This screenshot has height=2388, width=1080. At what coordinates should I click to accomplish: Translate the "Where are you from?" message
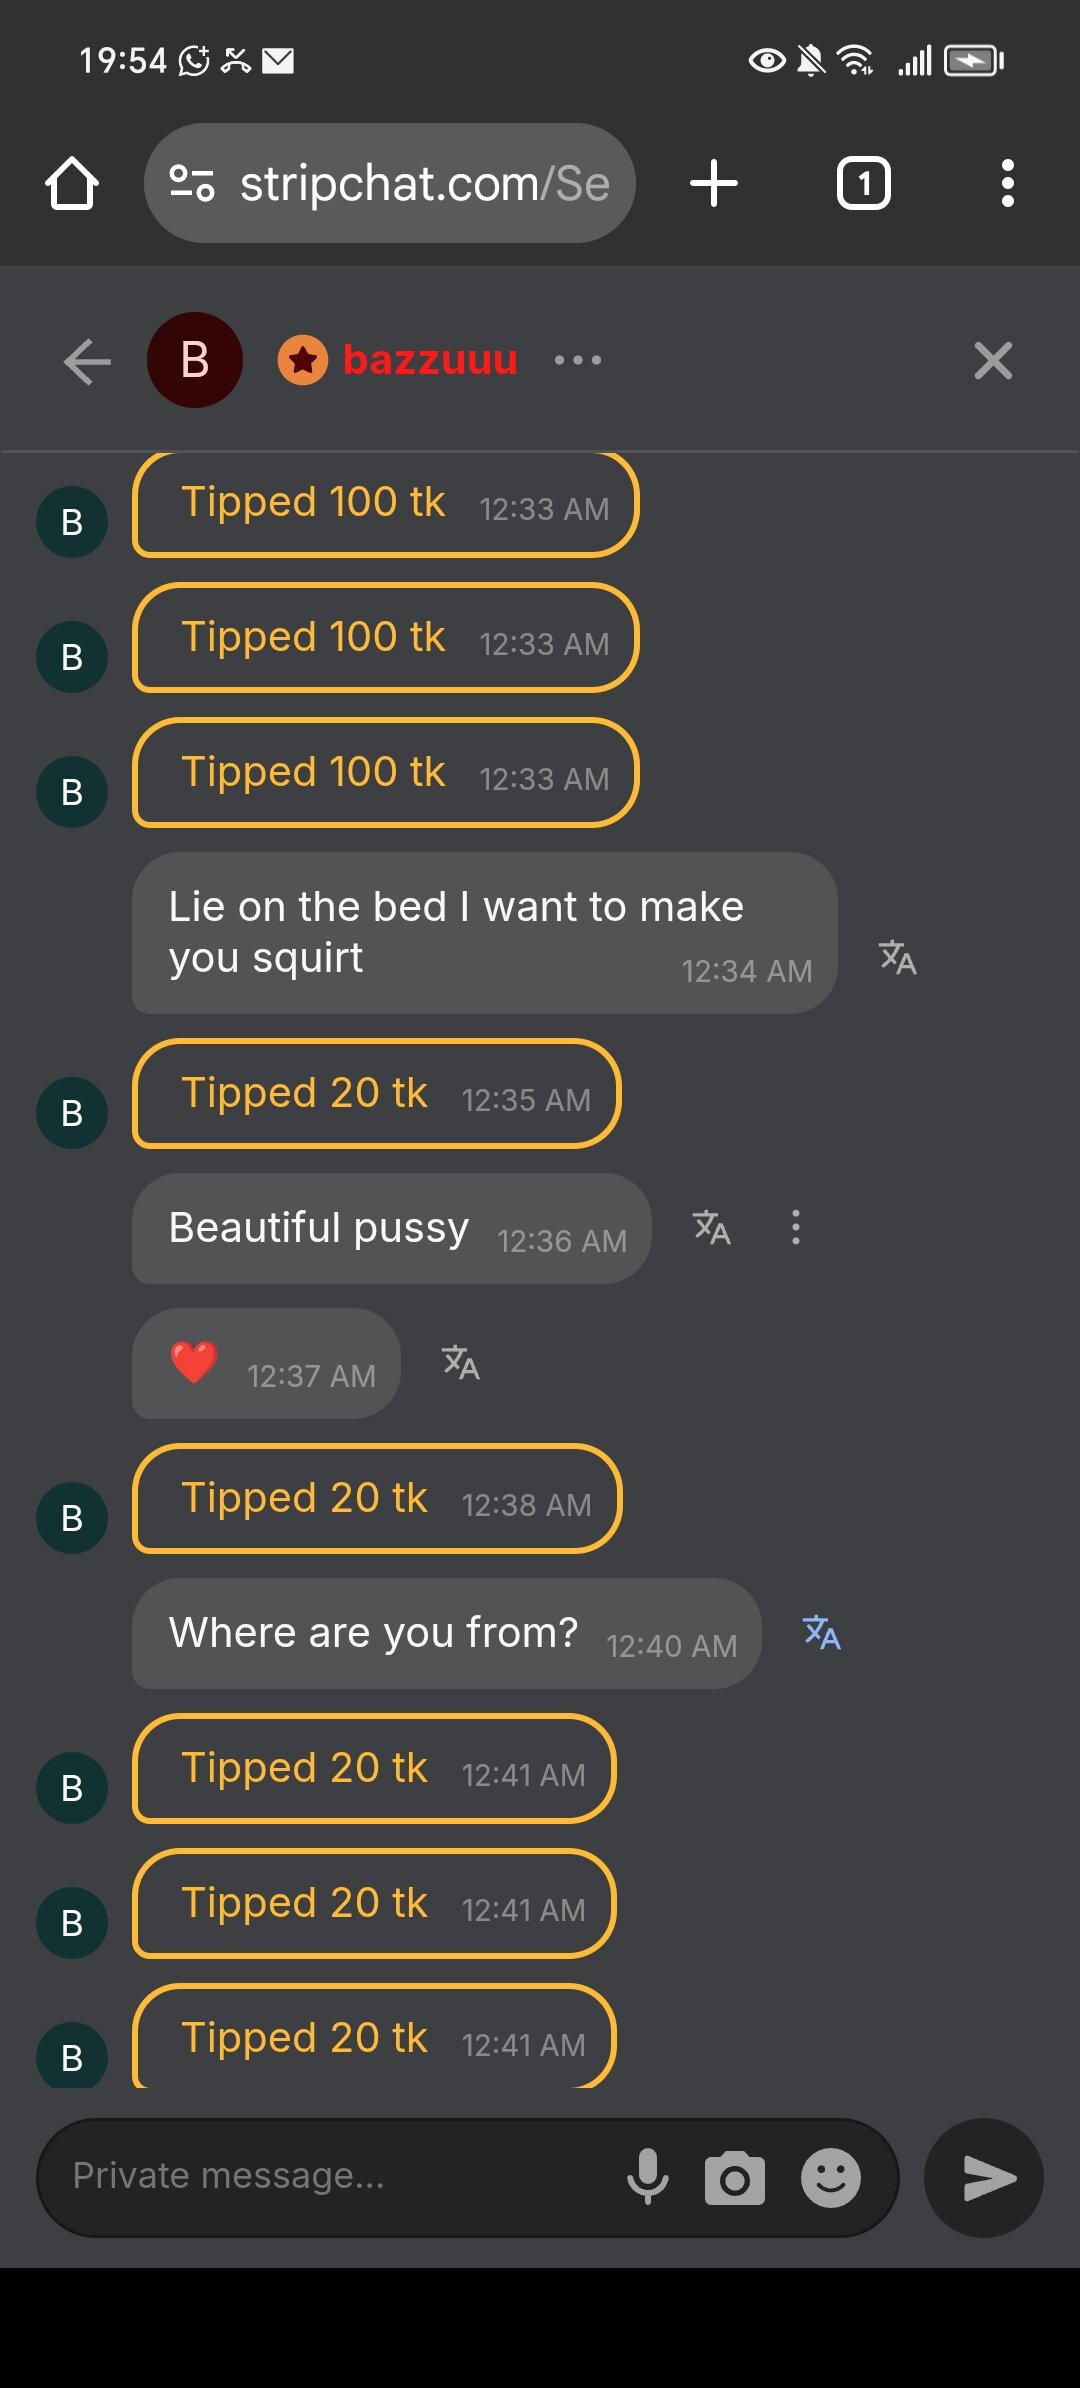tap(821, 1632)
